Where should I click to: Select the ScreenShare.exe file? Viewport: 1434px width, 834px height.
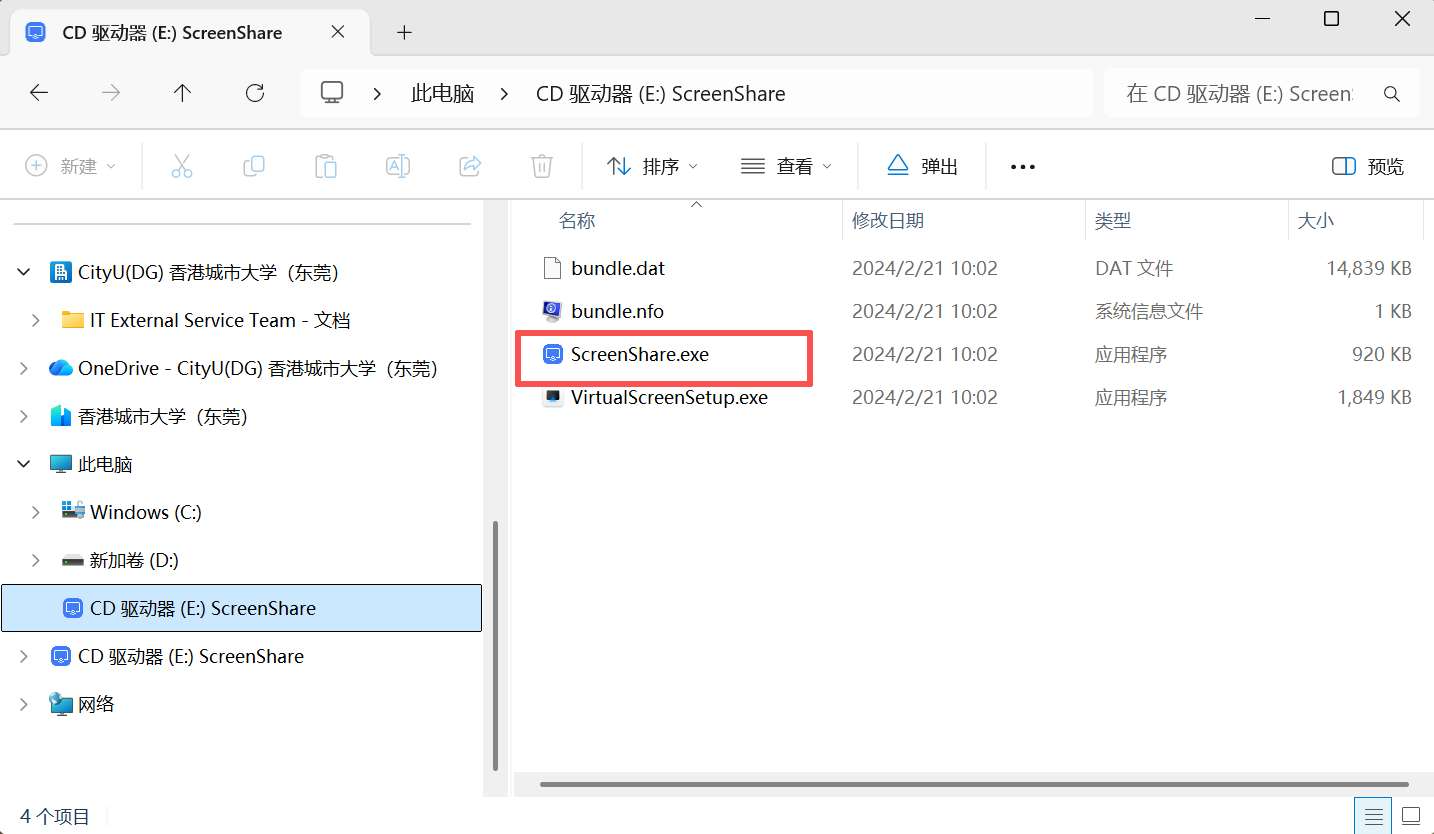640,354
